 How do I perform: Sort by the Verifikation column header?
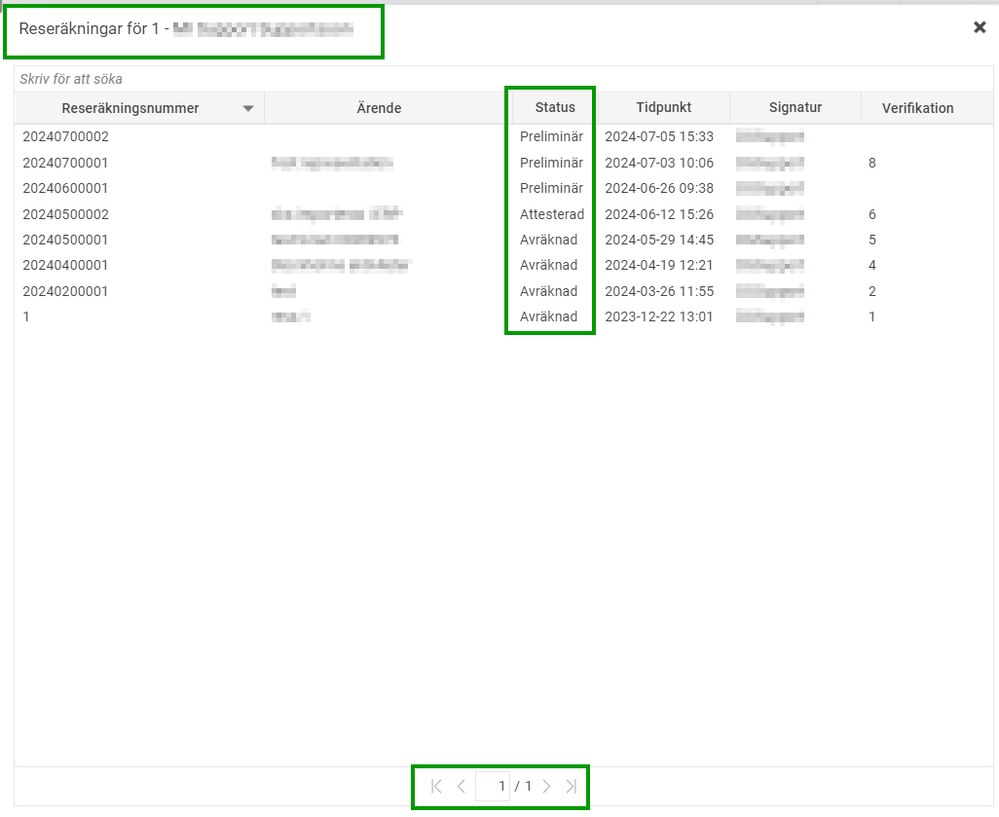pyautogui.click(x=917, y=108)
